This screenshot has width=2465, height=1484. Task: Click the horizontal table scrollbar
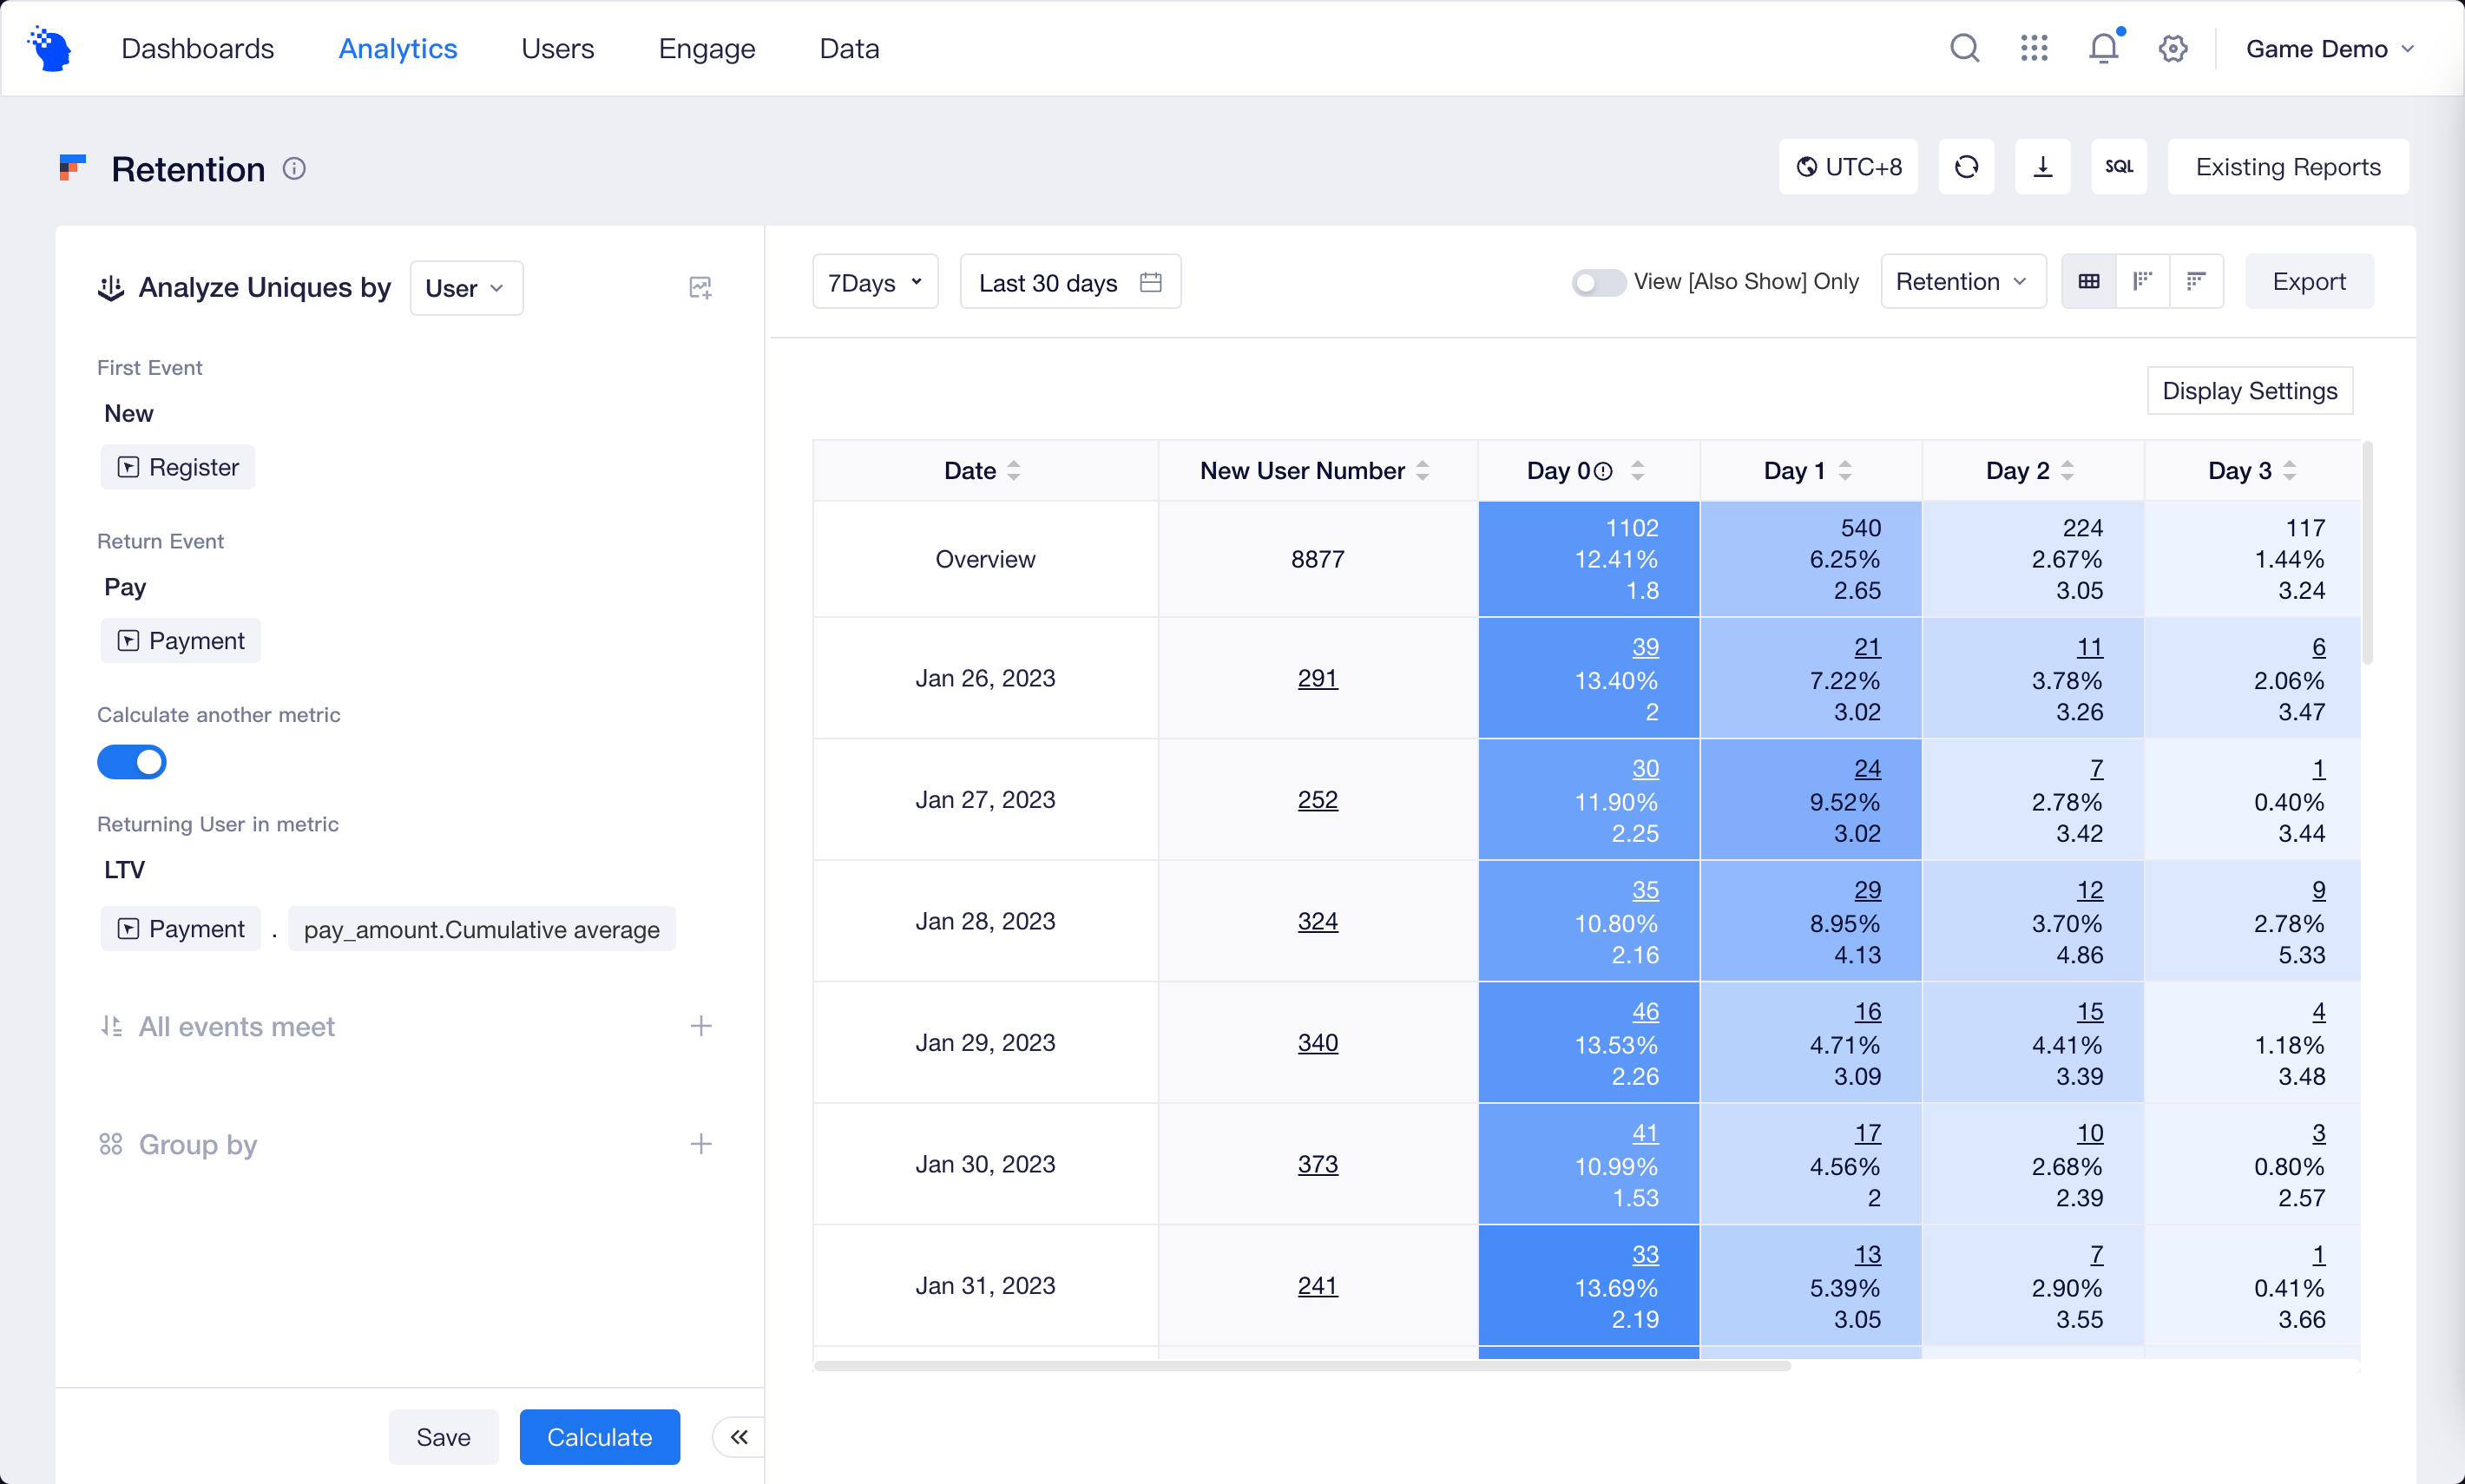pos(1302,1365)
